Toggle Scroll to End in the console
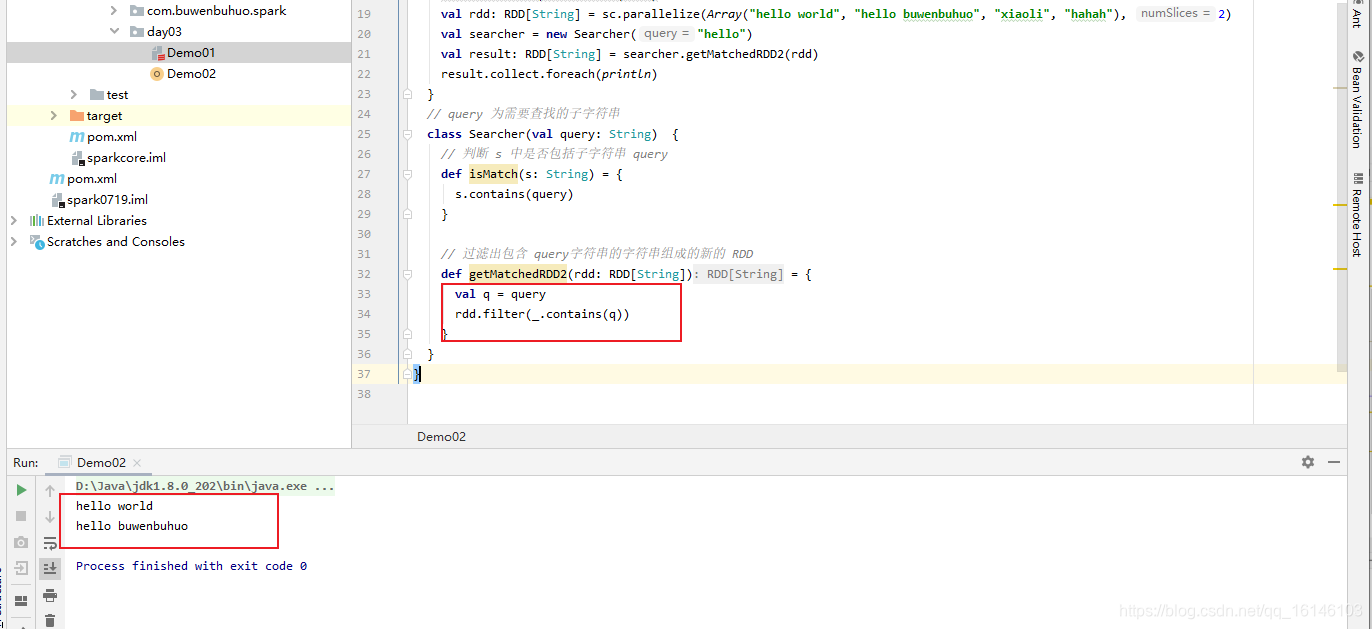The height and width of the screenshot is (629, 1372). point(50,568)
